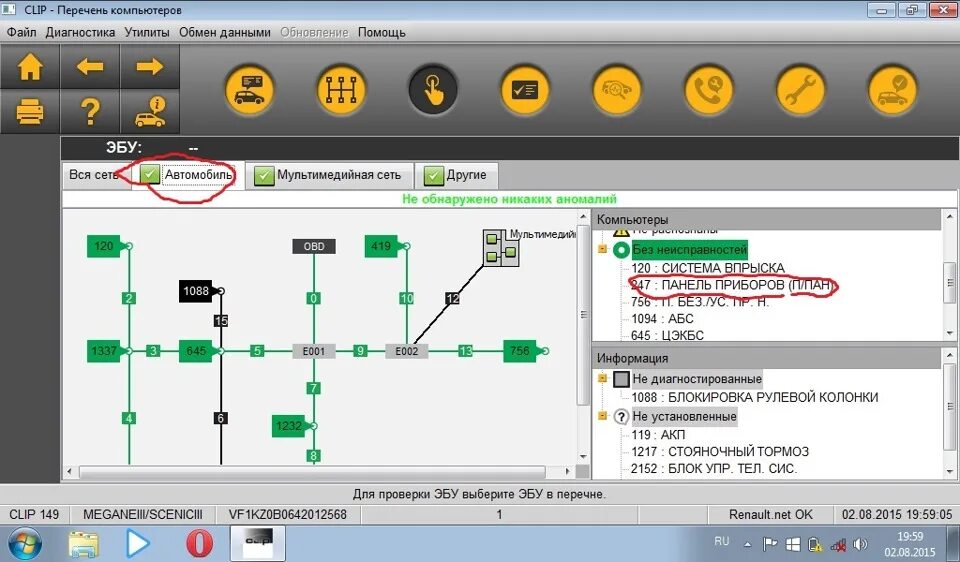The height and width of the screenshot is (562, 960).
Task: Open the checklist round icon
Action: (x=525, y=90)
